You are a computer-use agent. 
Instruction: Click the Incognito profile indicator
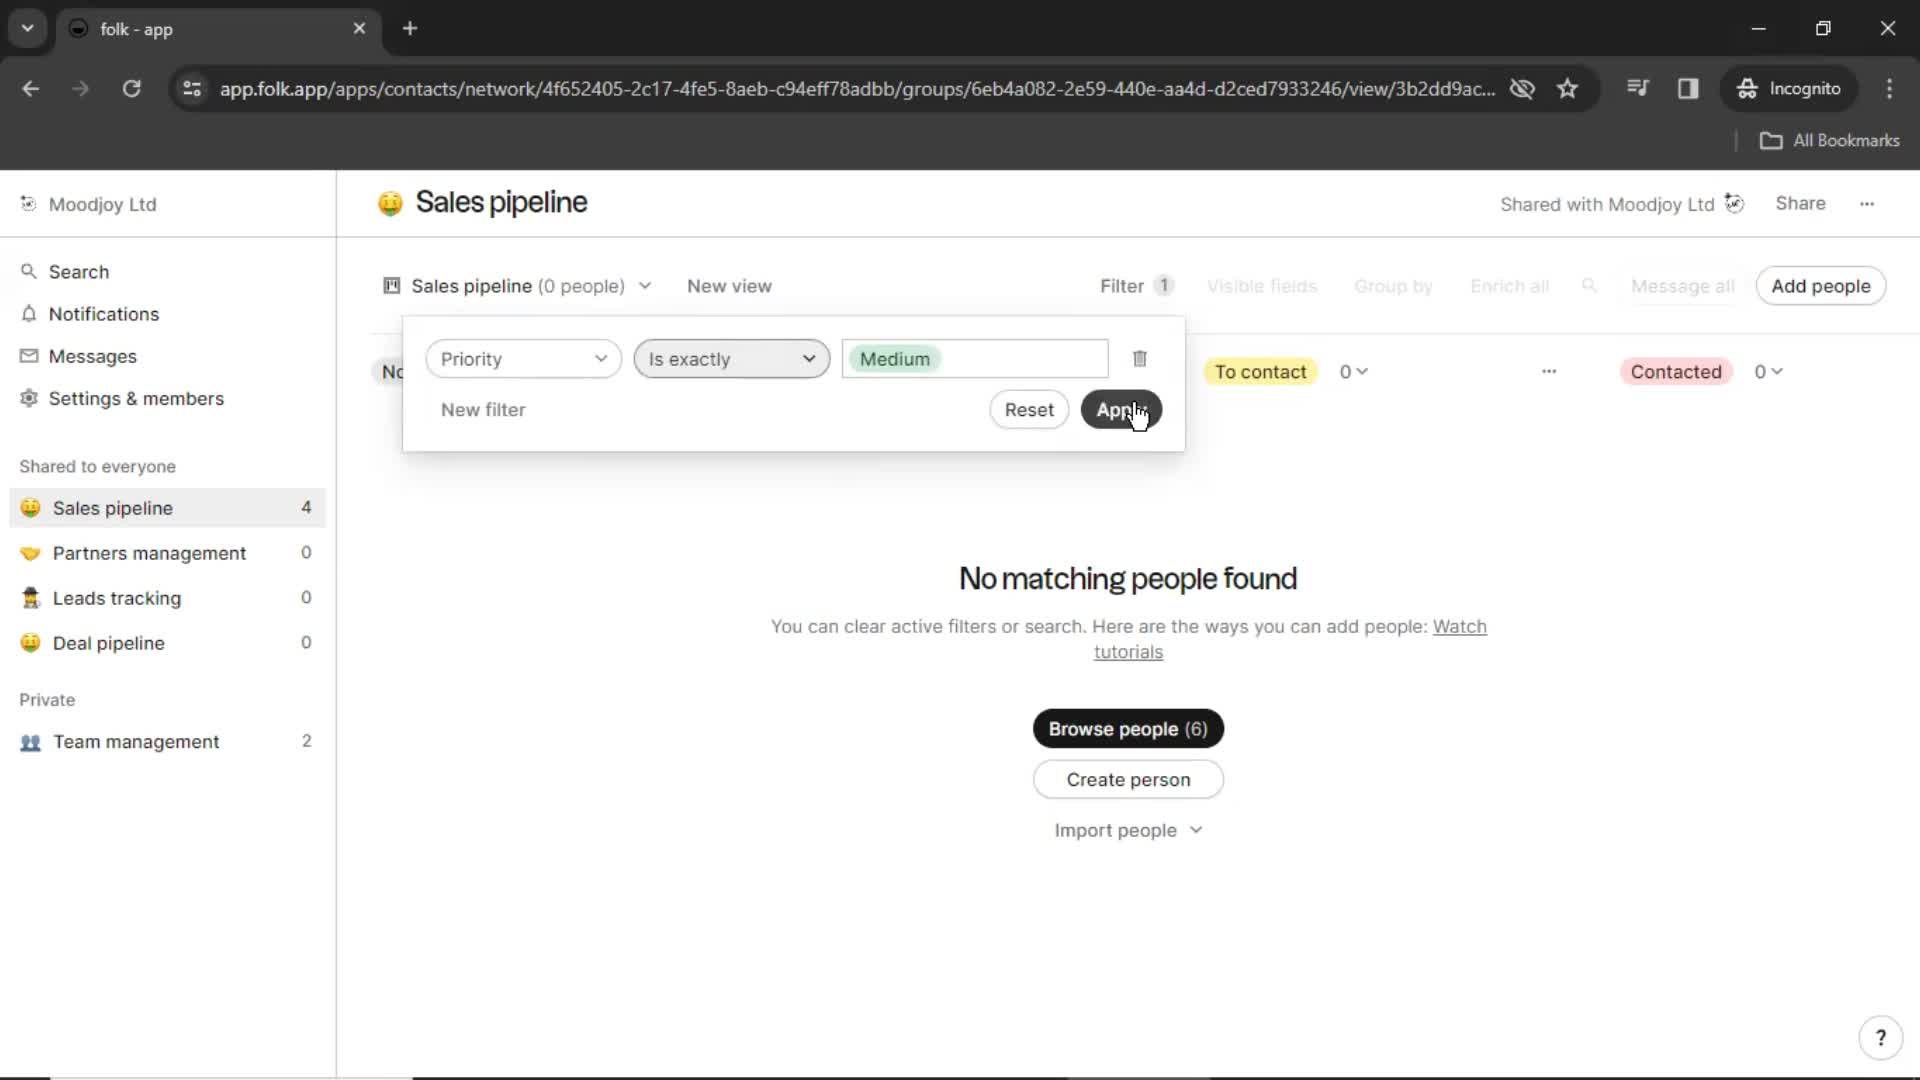(1789, 88)
